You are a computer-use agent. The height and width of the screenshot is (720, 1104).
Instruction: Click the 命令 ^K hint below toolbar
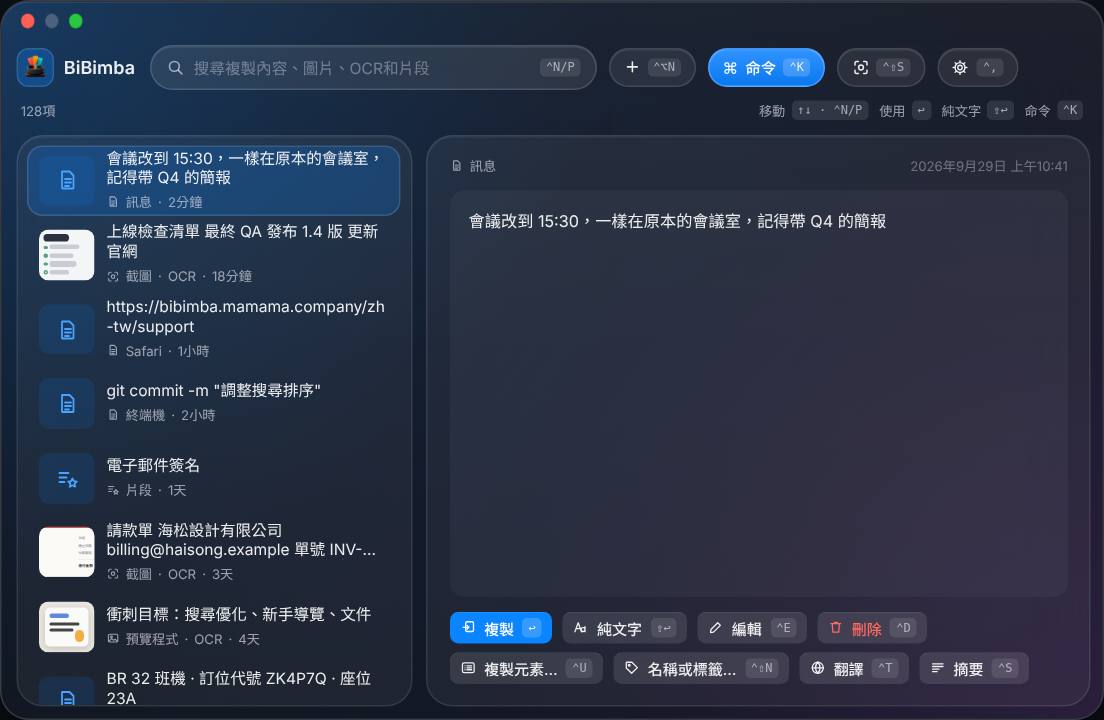pyautogui.click(x=1053, y=110)
